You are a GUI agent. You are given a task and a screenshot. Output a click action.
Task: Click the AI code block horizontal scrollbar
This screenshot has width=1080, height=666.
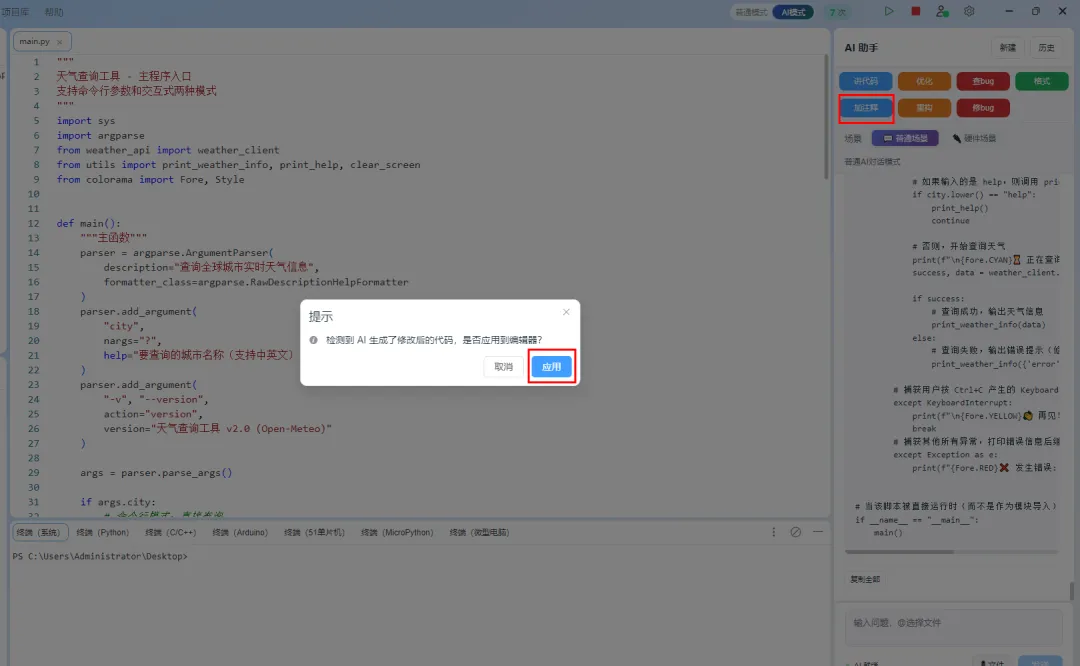pyautogui.click(x=900, y=552)
